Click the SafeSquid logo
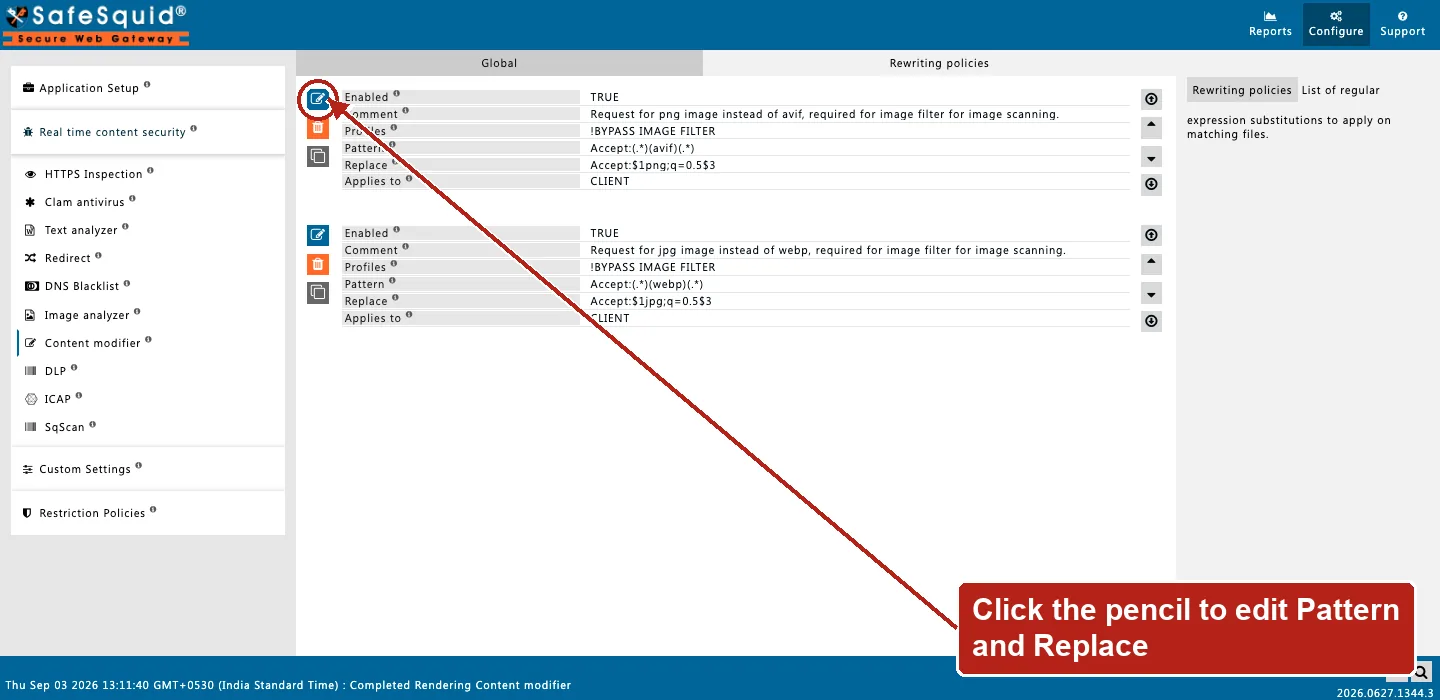 click(95, 25)
